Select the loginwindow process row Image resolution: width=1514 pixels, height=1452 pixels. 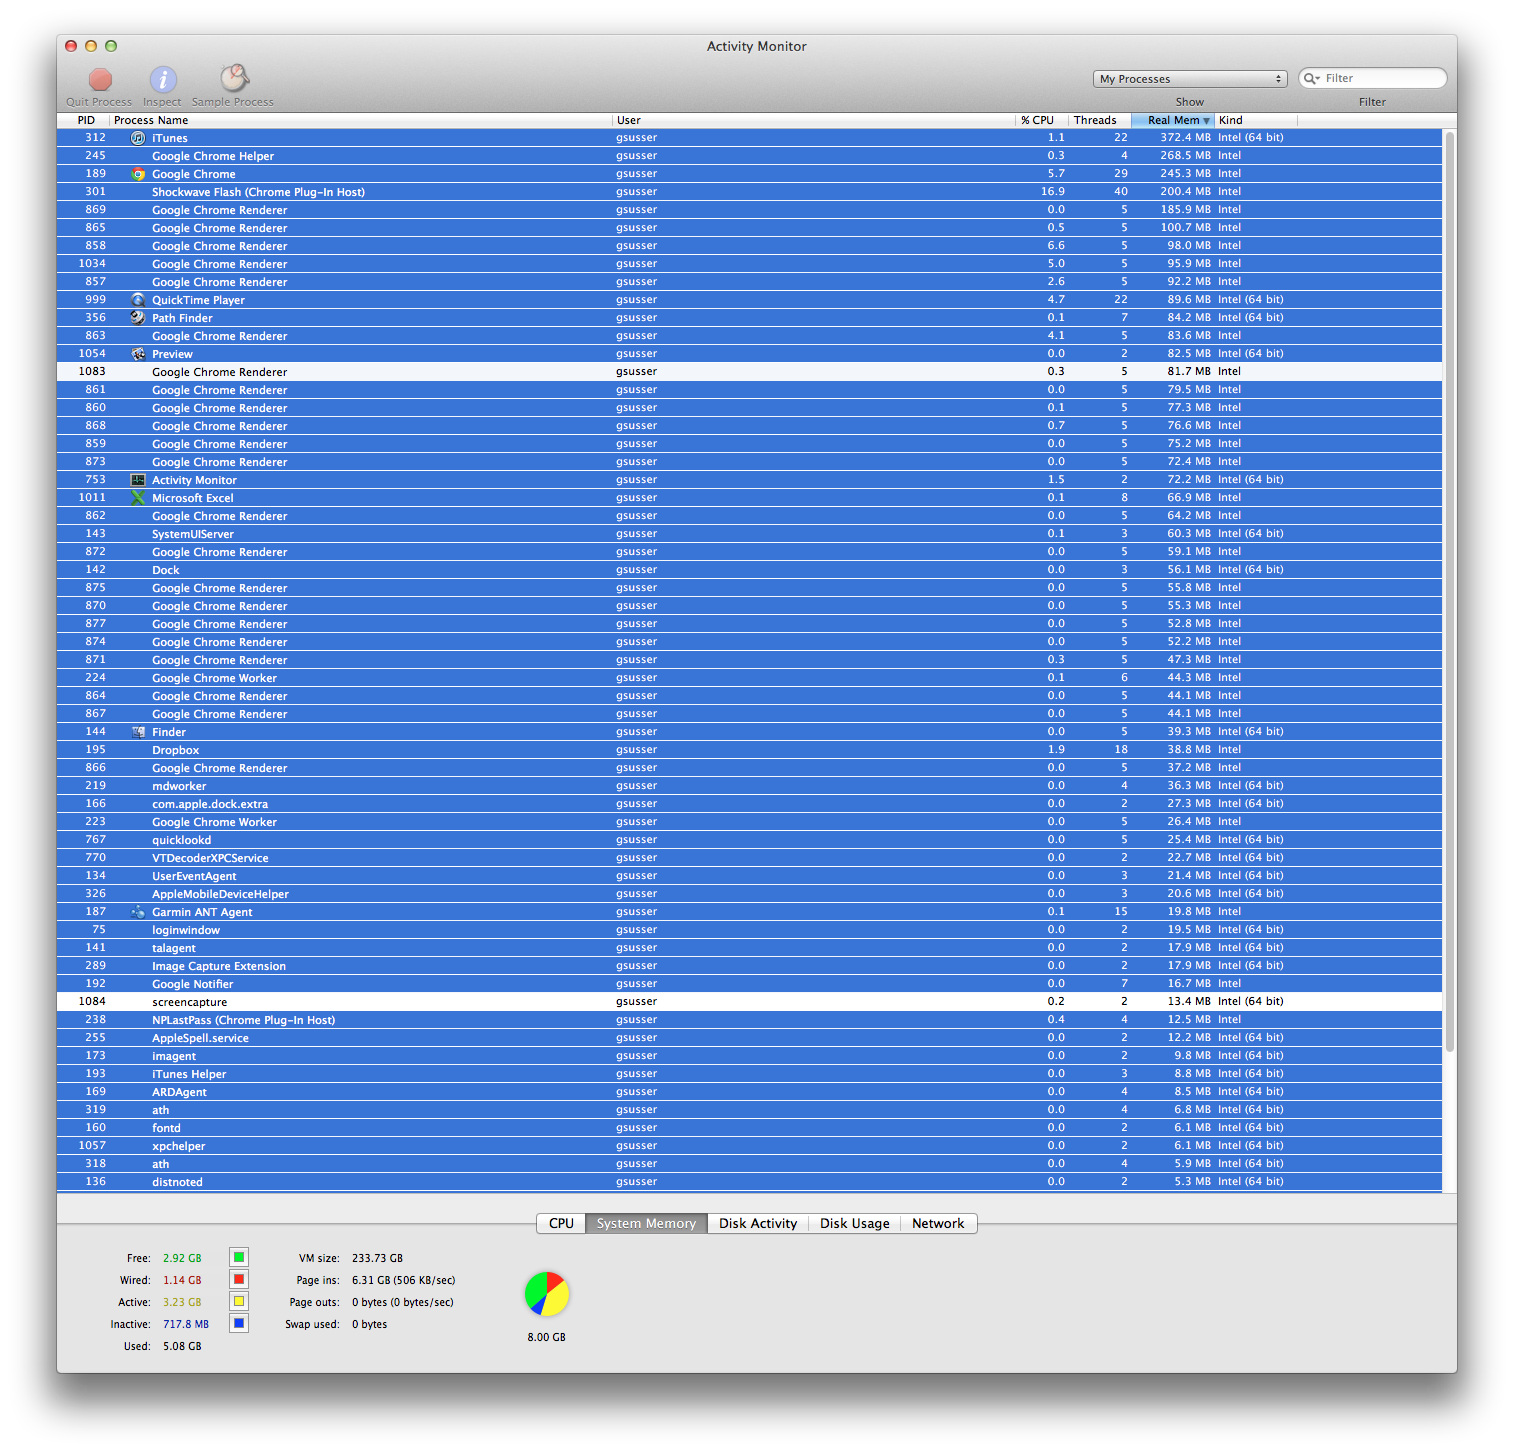click(x=749, y=930)
